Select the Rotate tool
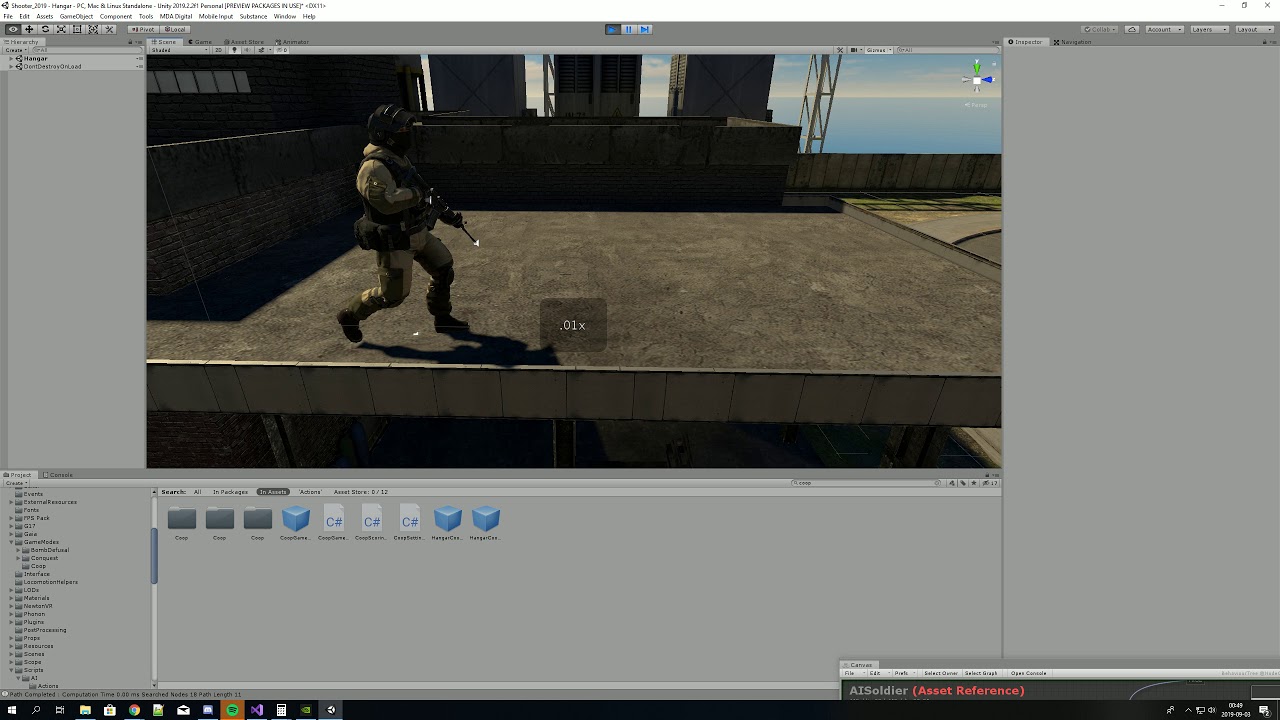The height and width of the screenshot is (720, 1280). pos(45,29)
